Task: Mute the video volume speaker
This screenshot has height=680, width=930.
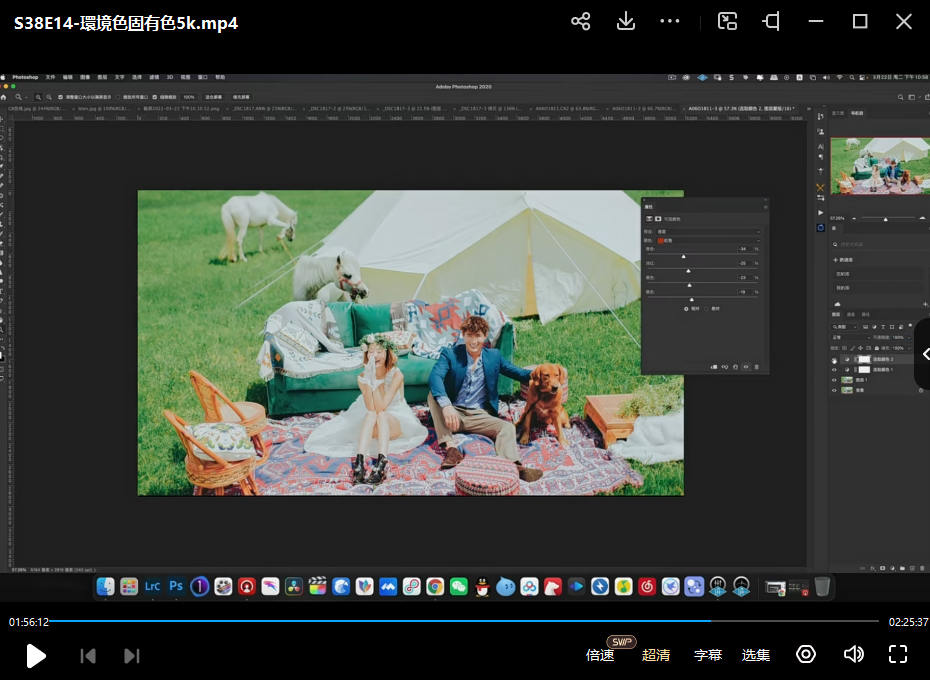Action: [853, 654]
